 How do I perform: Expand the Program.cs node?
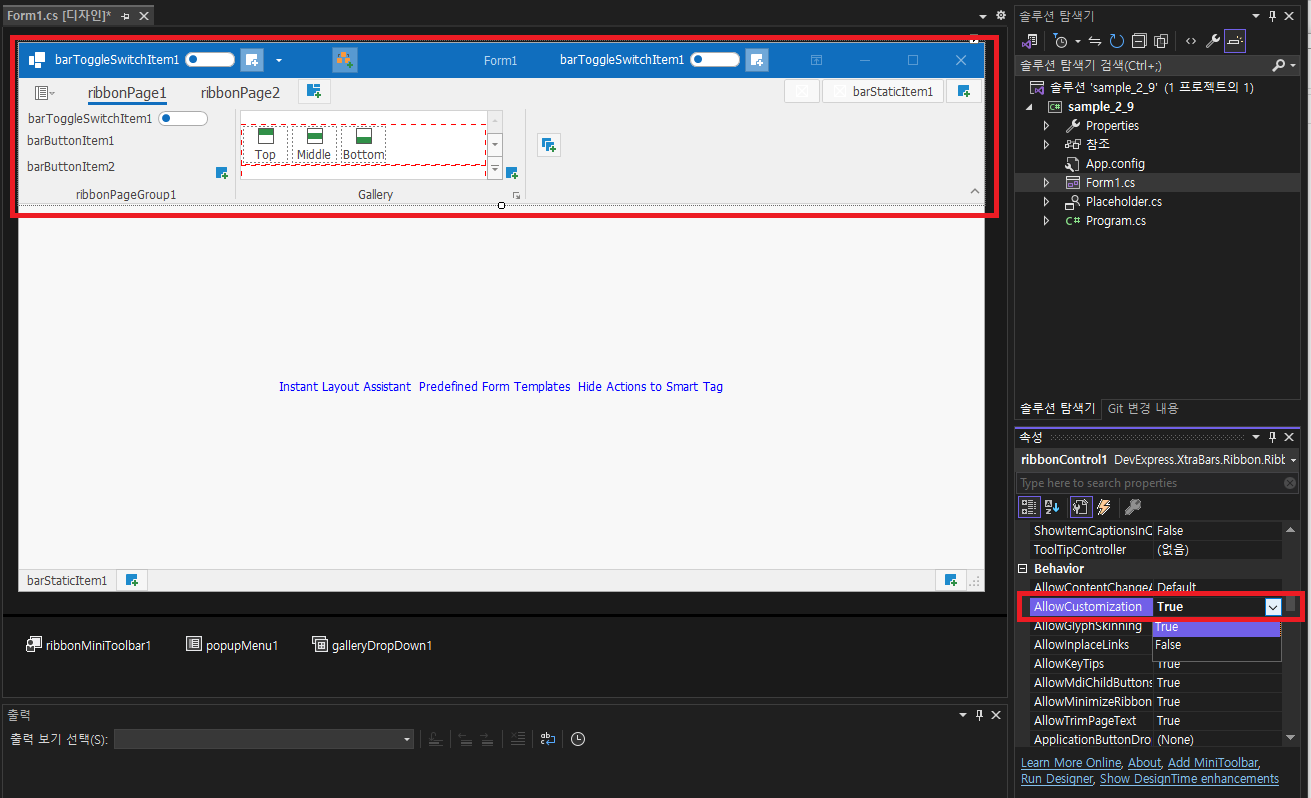coord(1047,221)
